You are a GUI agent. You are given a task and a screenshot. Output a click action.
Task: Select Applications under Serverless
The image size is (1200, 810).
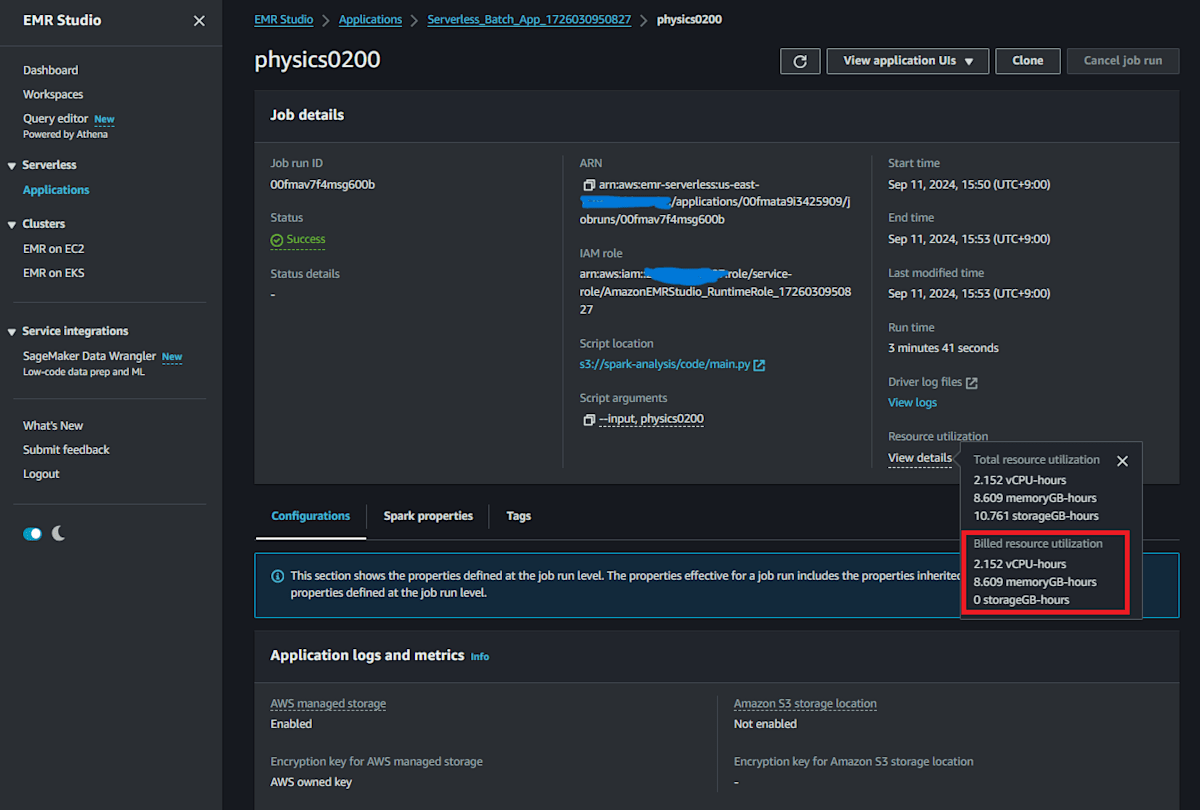coord(56,190)
